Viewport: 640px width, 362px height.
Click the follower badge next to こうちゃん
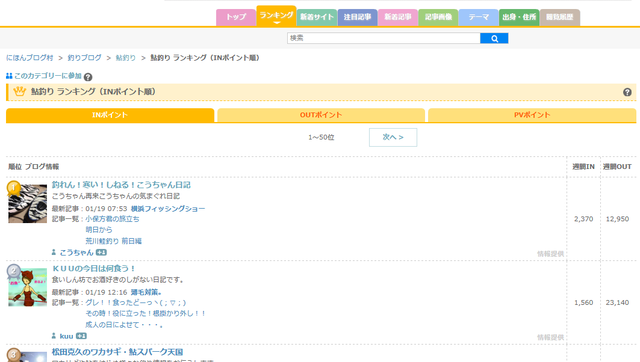click(x=101, y=253)
